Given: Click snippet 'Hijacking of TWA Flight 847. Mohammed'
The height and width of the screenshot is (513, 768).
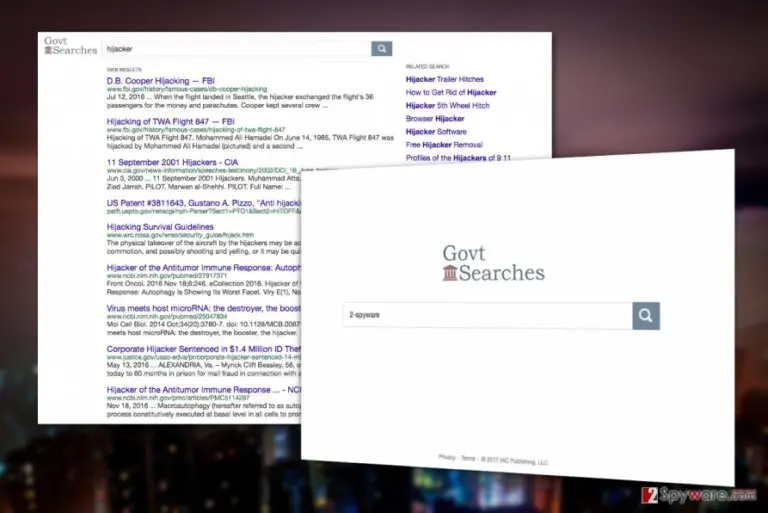Looking at the screenshot, I should coord(250,142).
